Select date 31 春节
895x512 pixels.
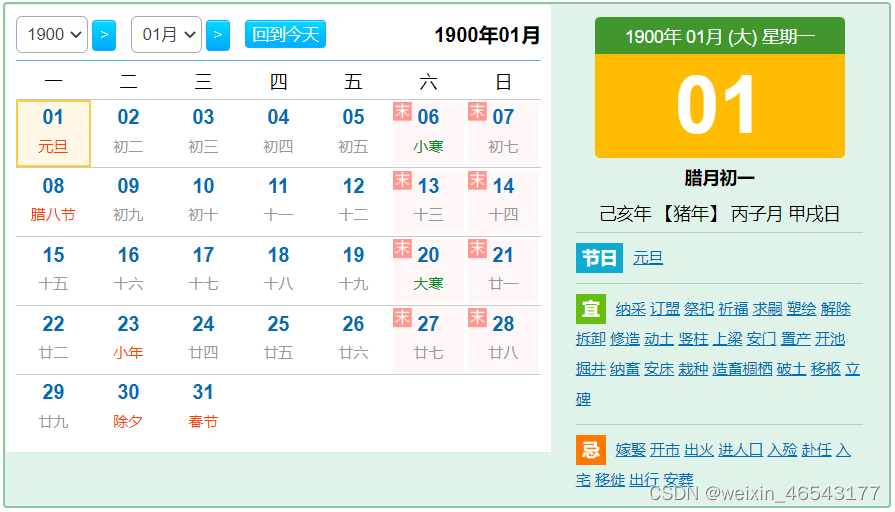(x=203, y=408)
